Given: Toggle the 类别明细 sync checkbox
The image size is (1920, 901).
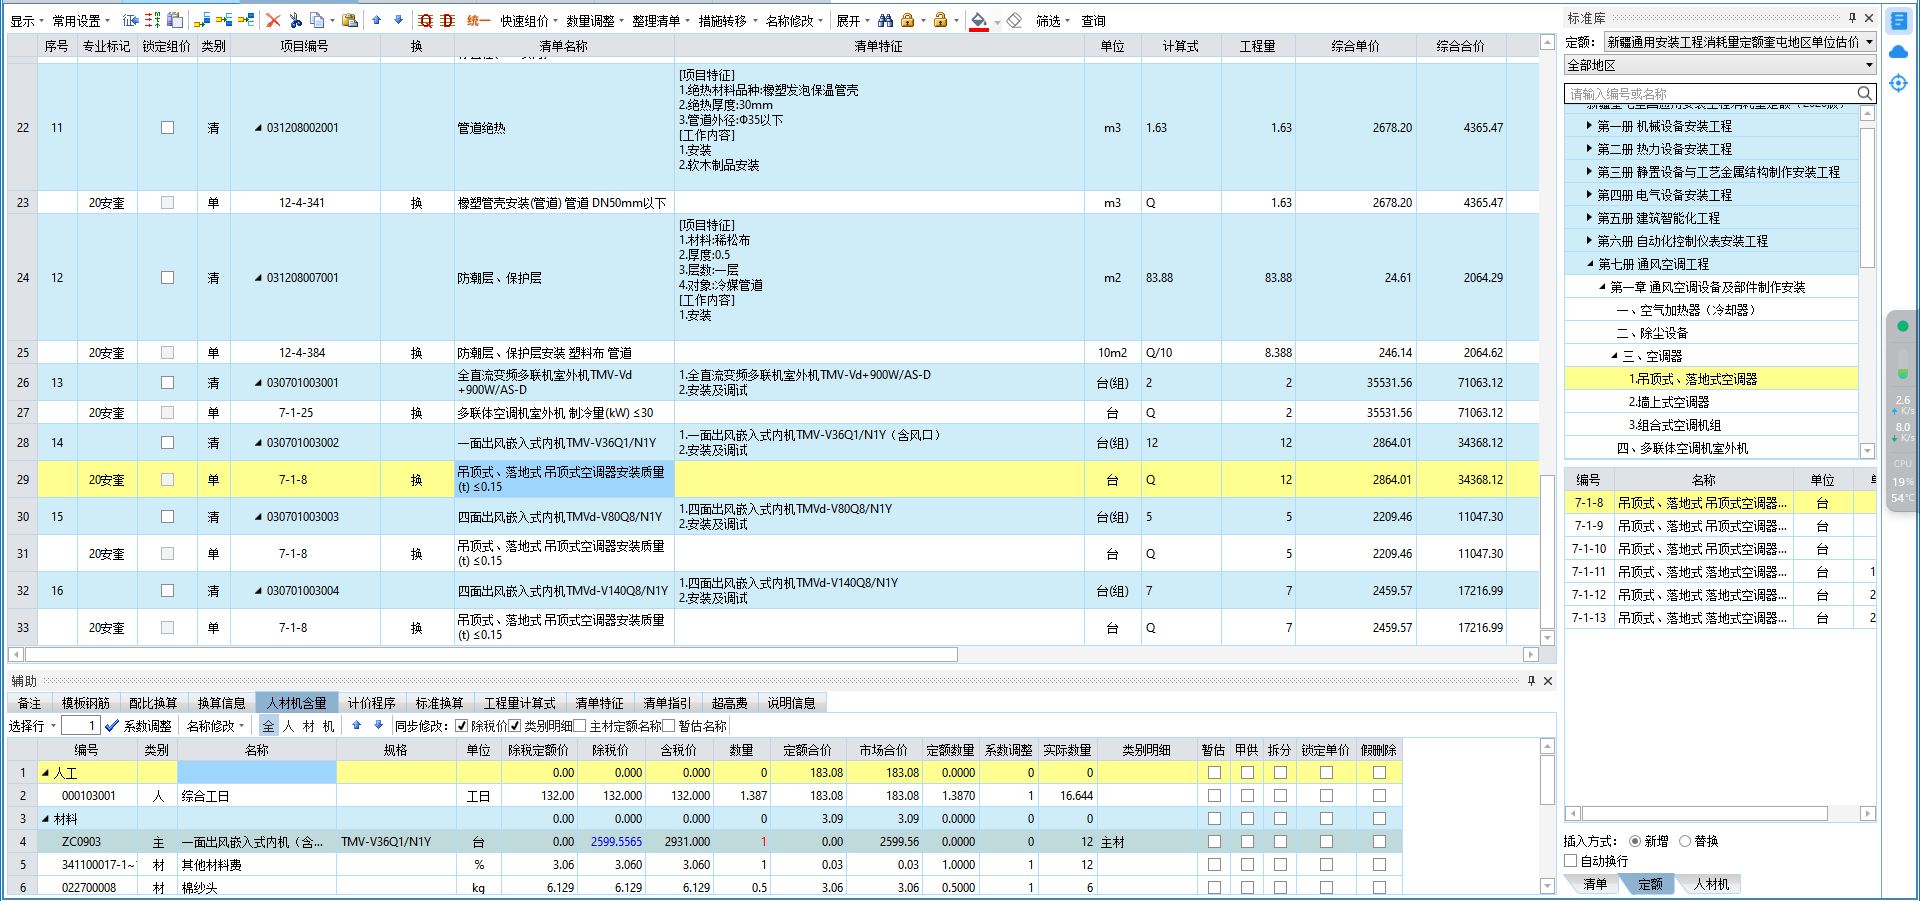Looking at the screenshot, I should (515, 726).
